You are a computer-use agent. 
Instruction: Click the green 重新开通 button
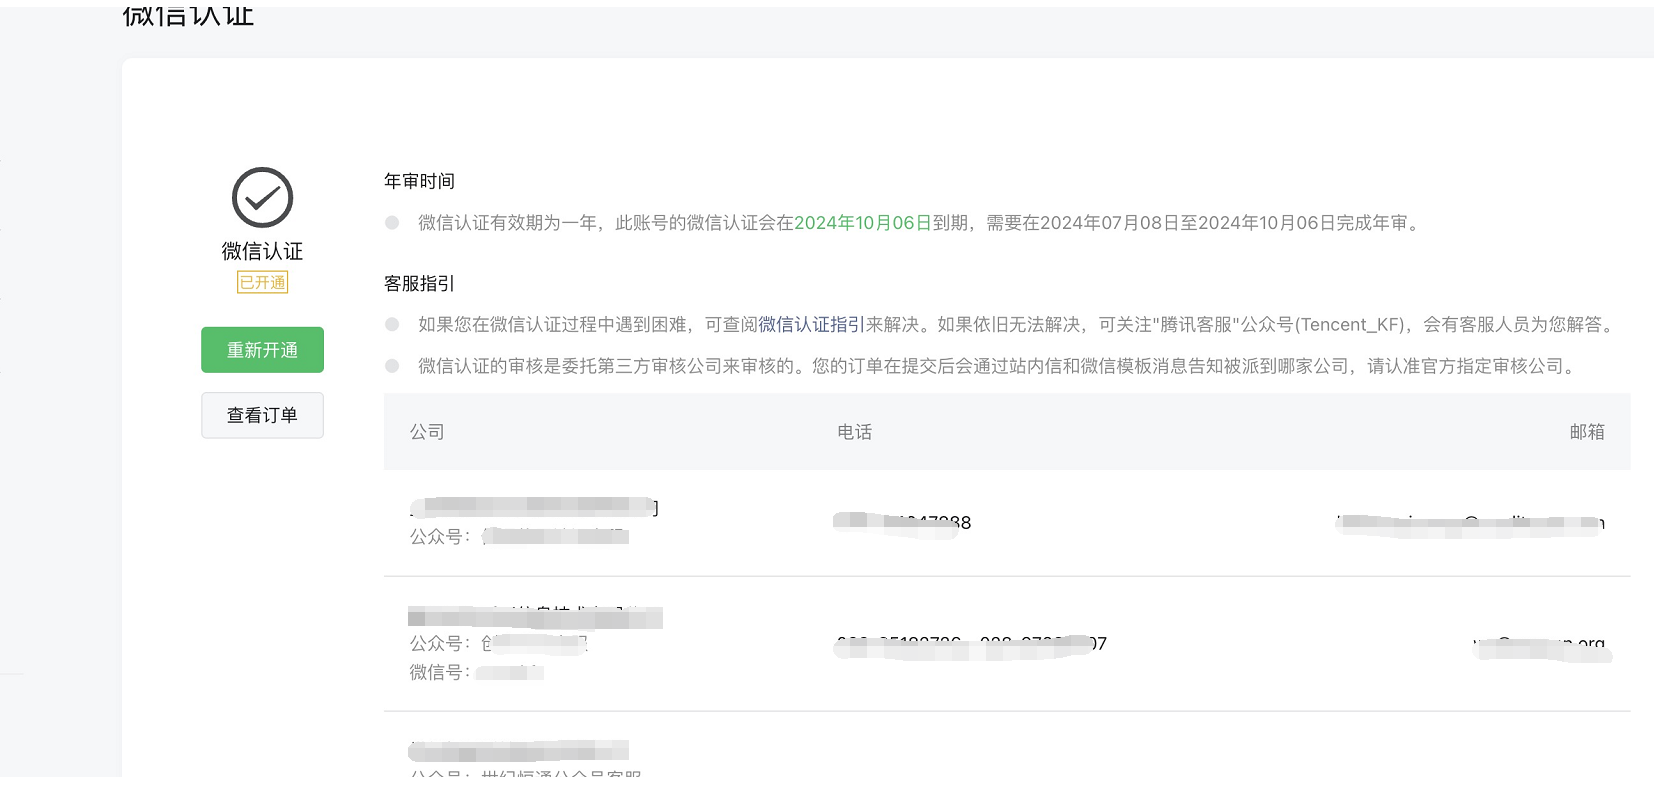tap(262, 350)
